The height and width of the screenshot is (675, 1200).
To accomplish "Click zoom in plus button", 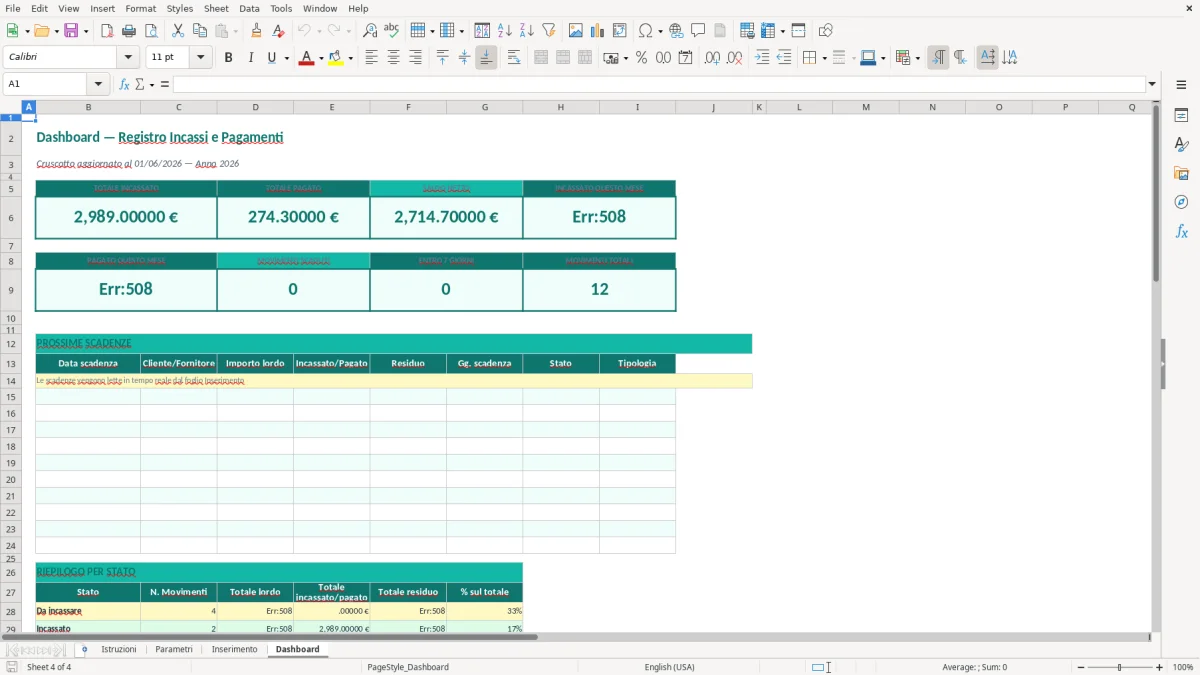I will [x=1160, y=667].
